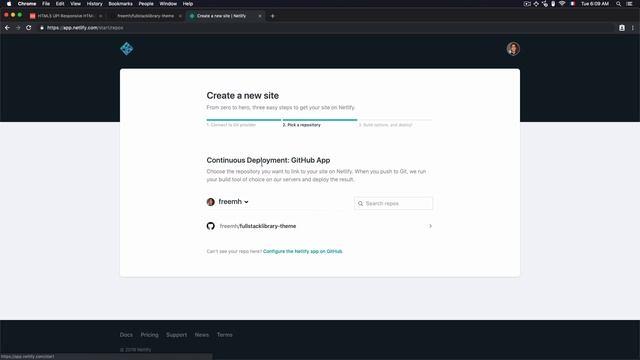640x360 pixels.
Task: Click the Chrome profile icon in toolbar
Action: click(x=622, y=28)
